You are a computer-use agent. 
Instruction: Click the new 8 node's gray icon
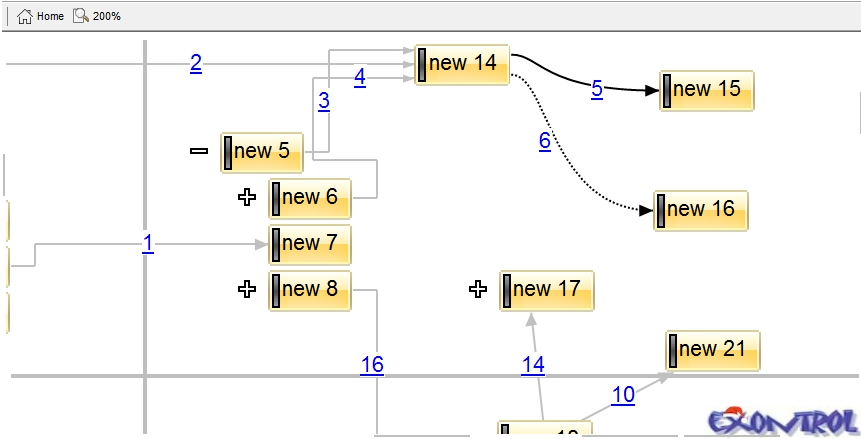coord(276,290)
